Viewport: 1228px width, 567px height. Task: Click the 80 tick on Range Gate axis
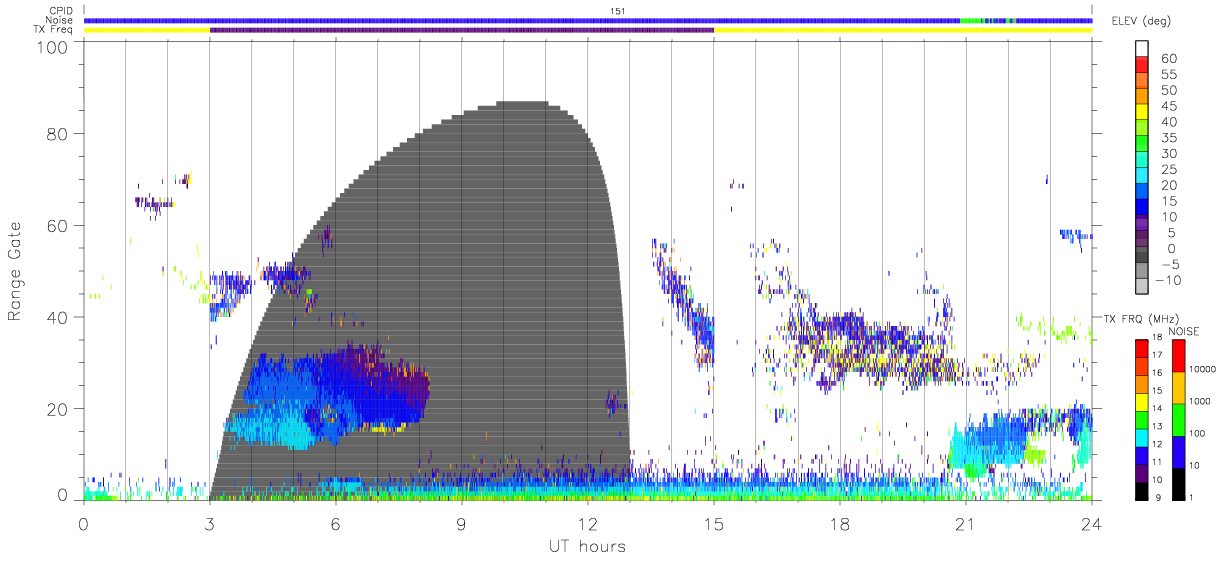point(58,134)
